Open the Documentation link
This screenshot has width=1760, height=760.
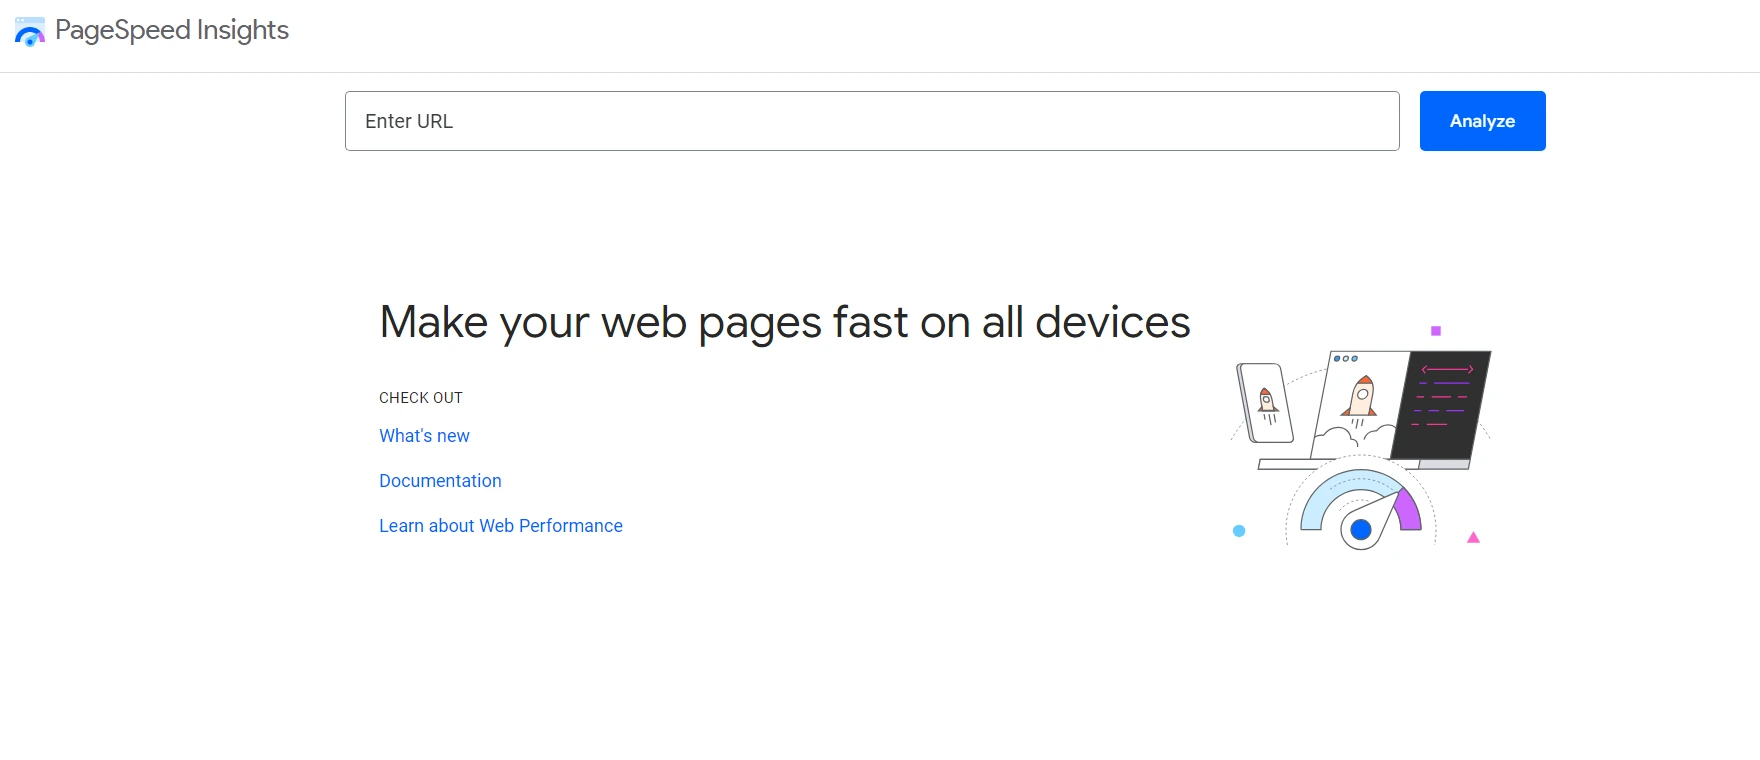coord(440,481)
